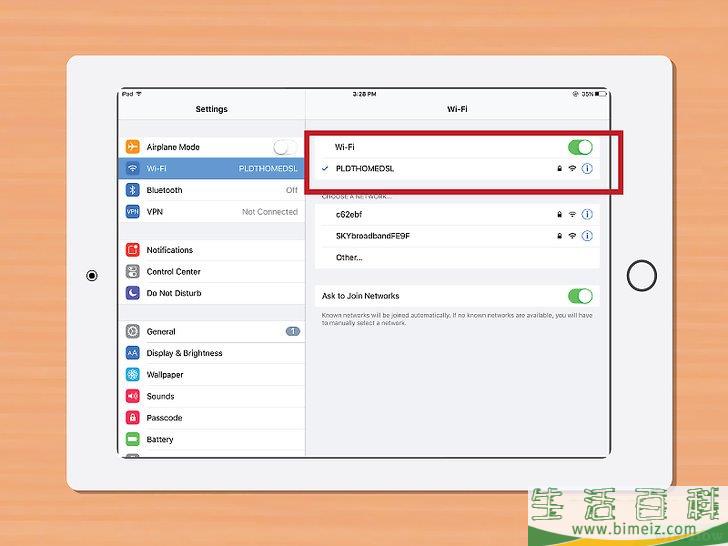Tap the VPN icon in sidebar
728x546 pixels.
tap(132, 211)
